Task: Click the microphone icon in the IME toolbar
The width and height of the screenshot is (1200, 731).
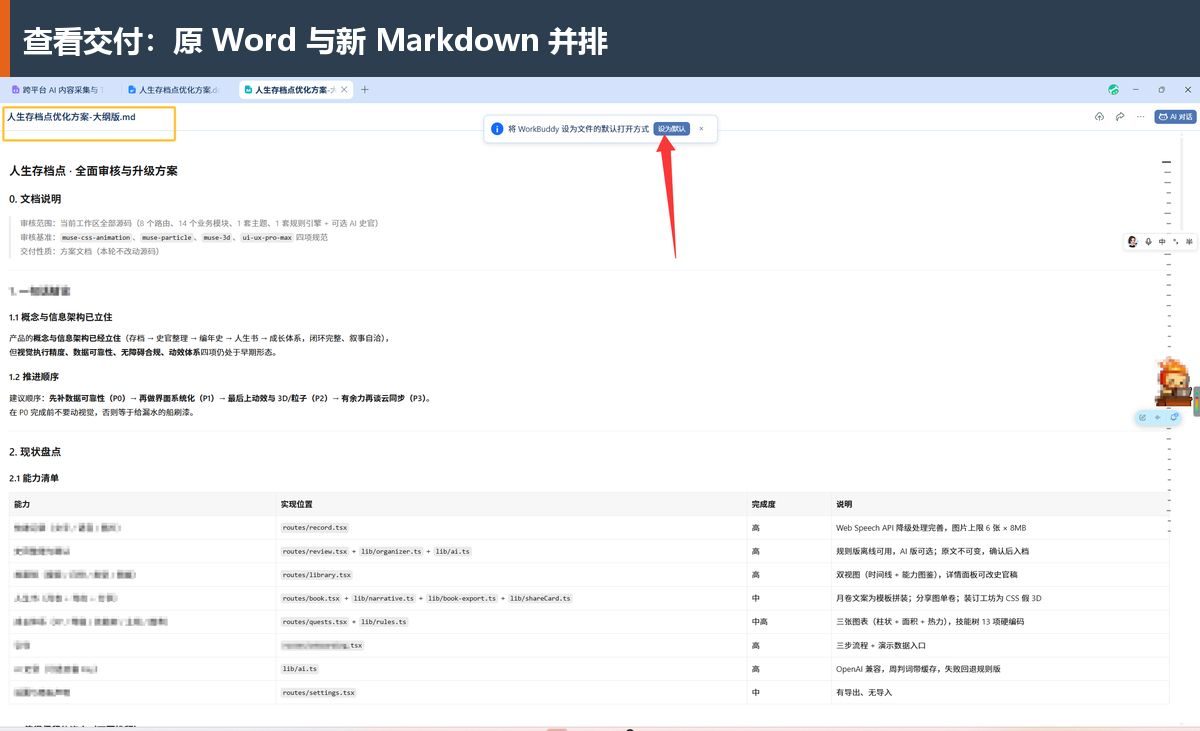Action: coord(1148,241)
